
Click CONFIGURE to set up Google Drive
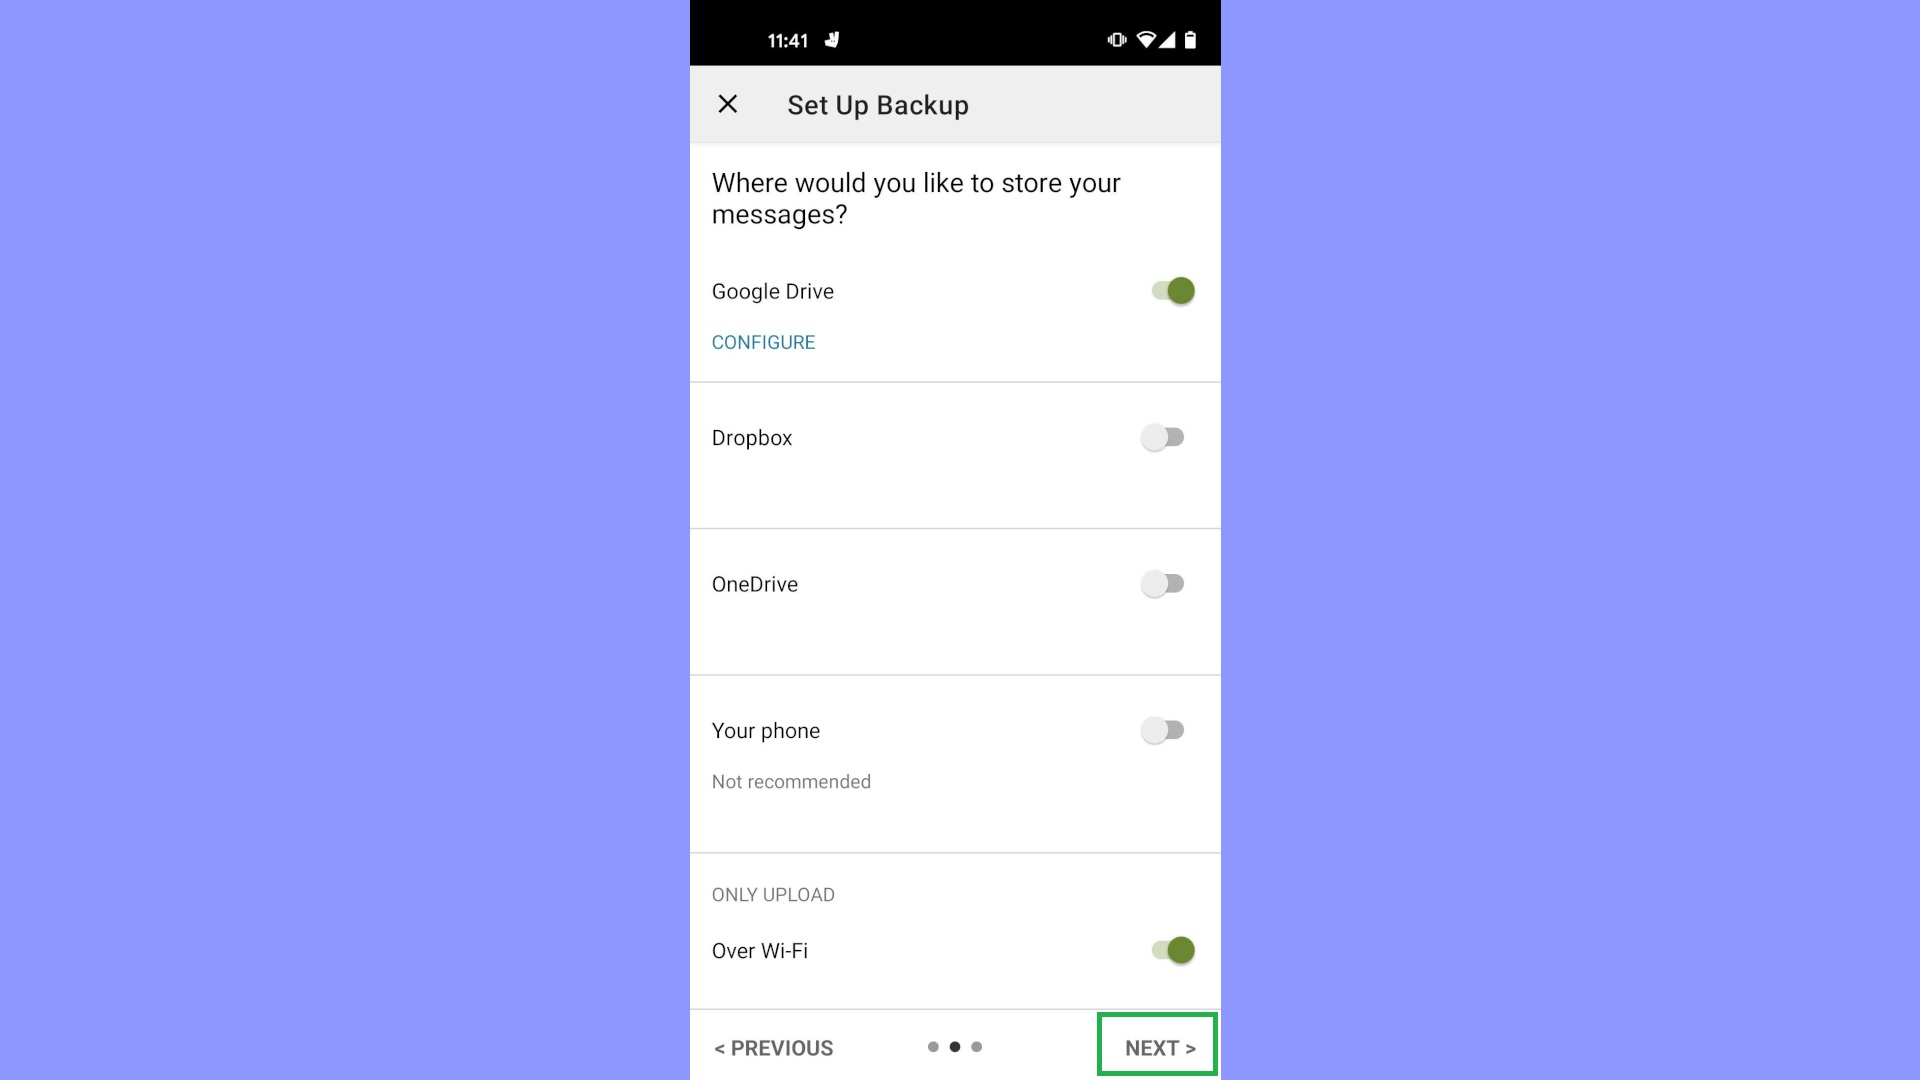pos(764,342)
